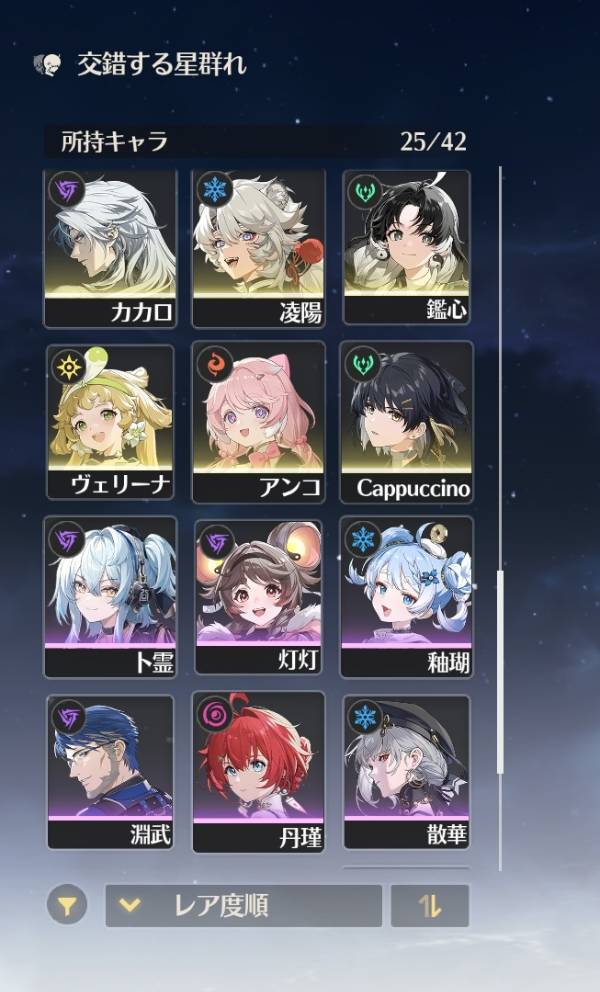Click the aero icon on 鑑心

click(366, 192)
